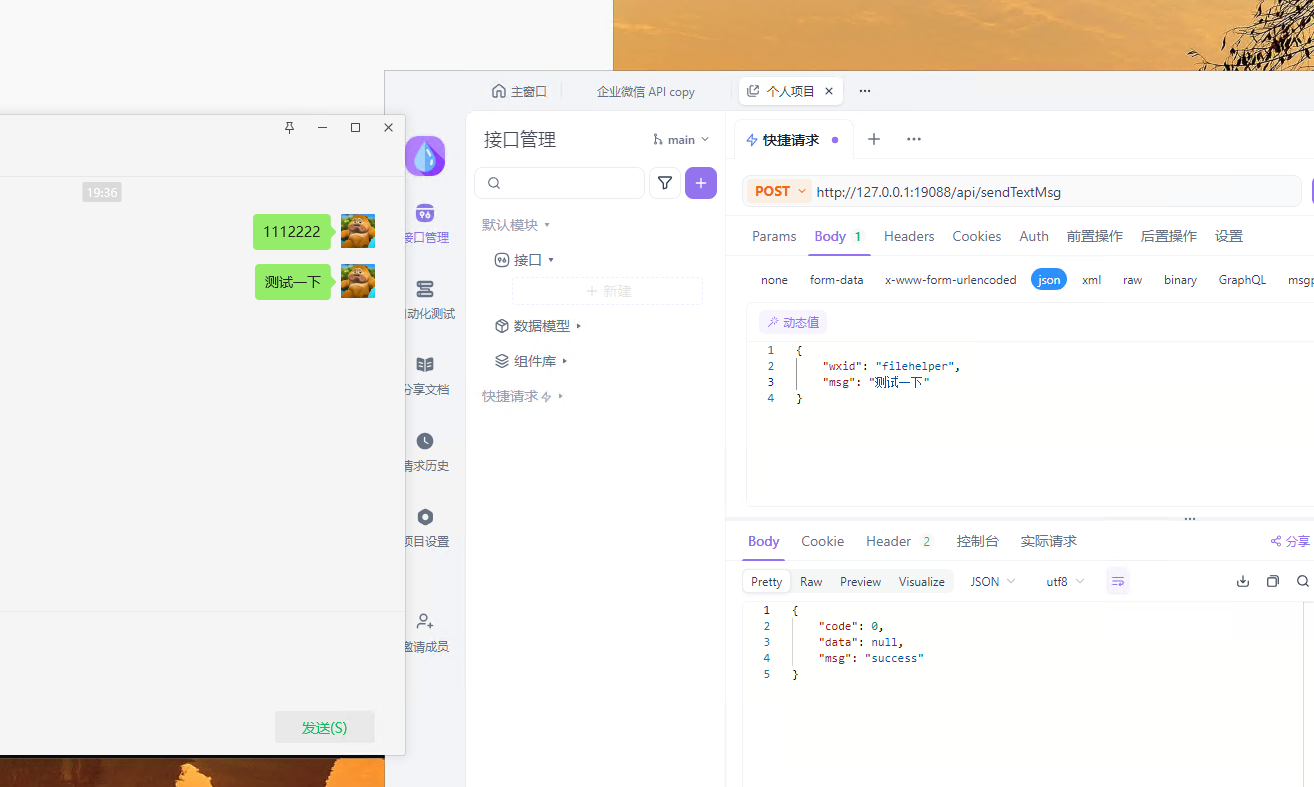Open the main branch dropdown
The height and width of the screenshot is (787, 1314).
[x=681, y=140]
